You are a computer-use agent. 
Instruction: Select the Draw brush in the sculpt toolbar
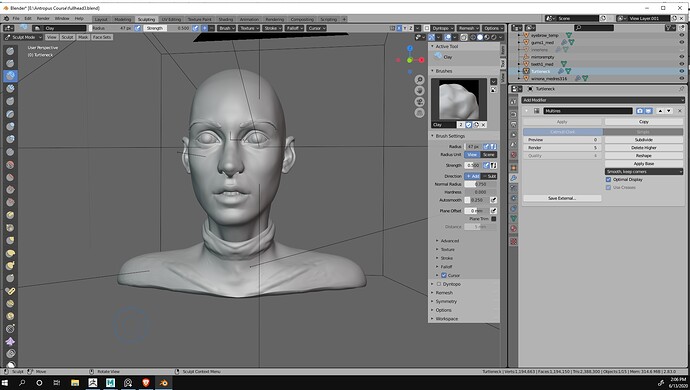point(10,51)
